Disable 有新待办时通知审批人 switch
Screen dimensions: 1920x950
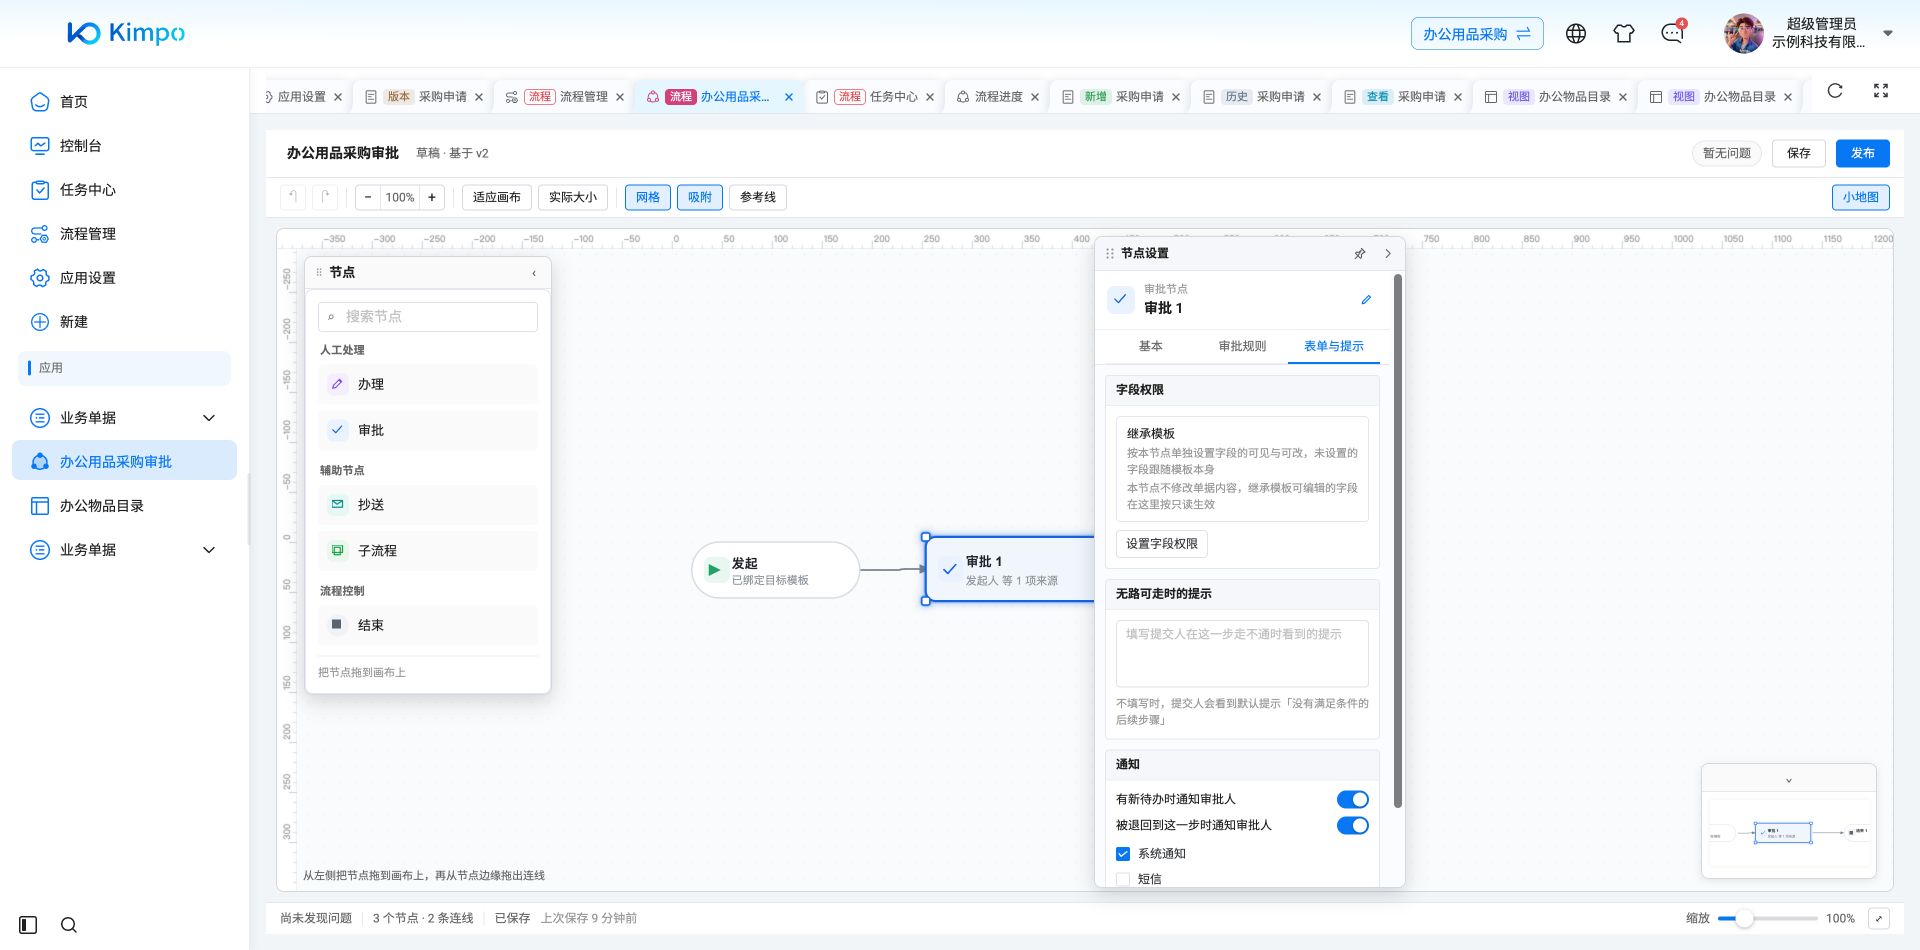click(x=1353, y=799)
